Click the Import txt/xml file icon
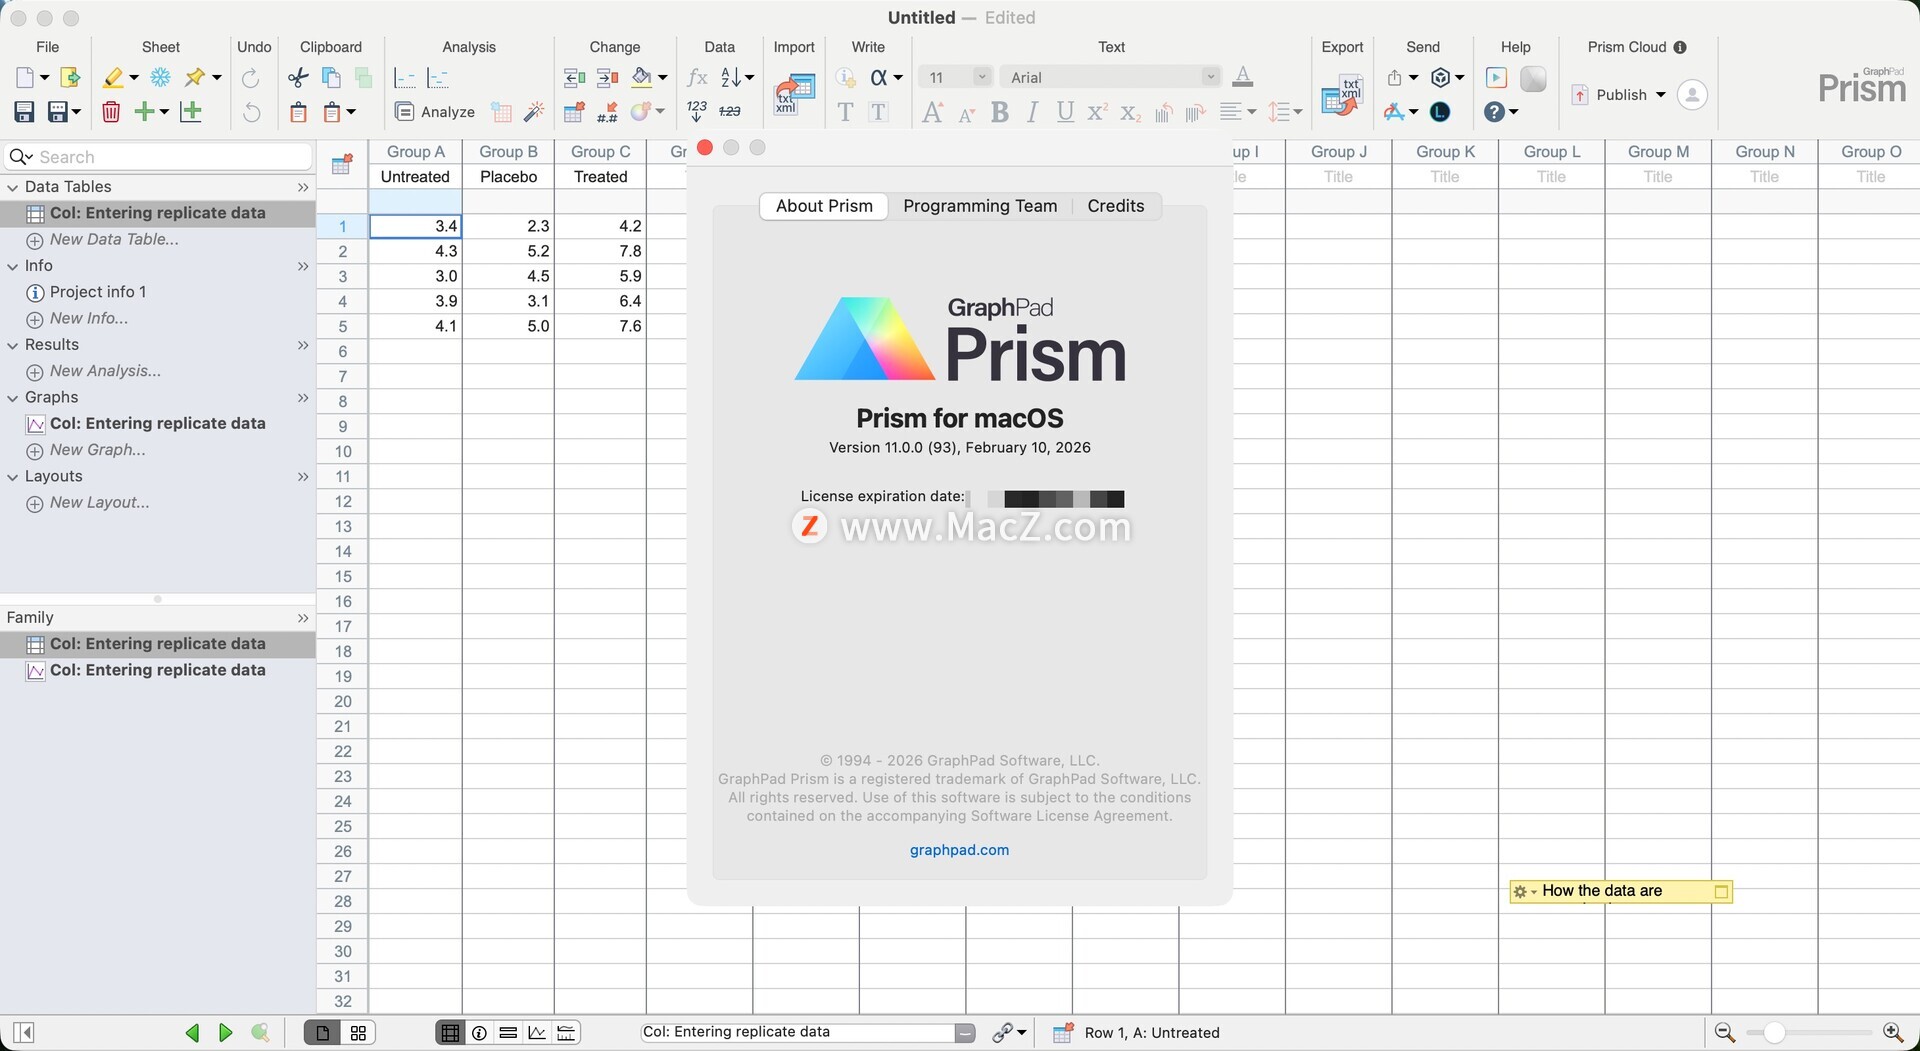The width and height of the screenshot is (1920, 1051). pyautogui.click(x=794, y=95)
